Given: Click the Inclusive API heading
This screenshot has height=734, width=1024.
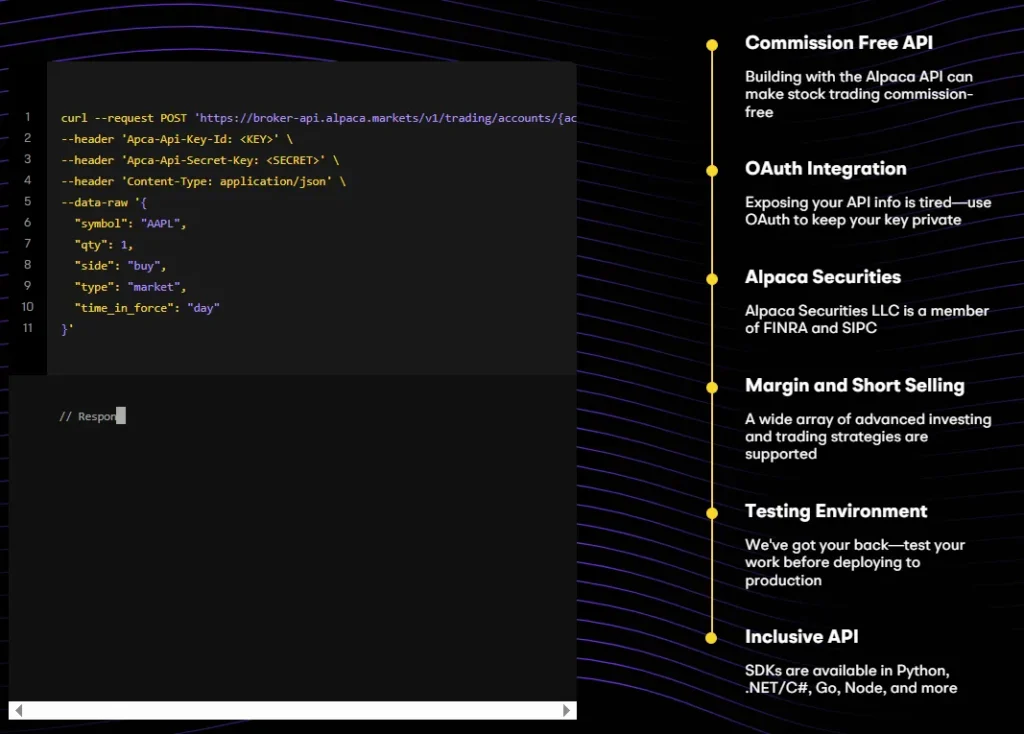Looking at the screenshot, I should coord(801,636).
